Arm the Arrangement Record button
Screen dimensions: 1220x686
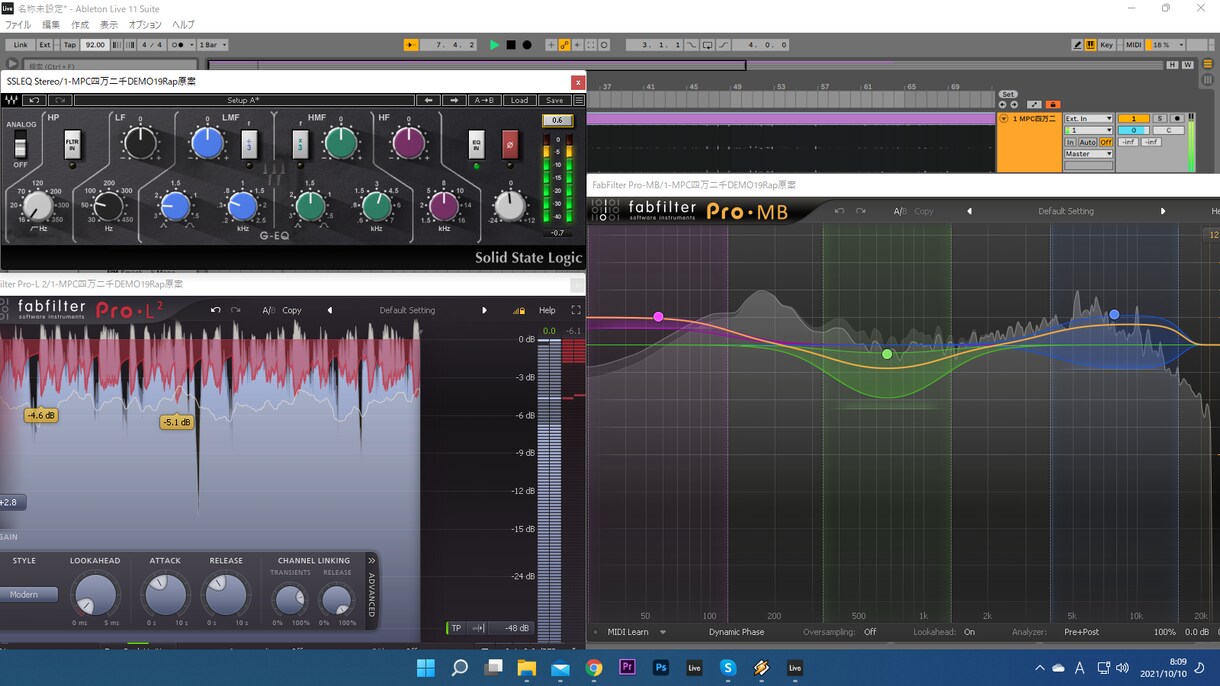click(527, 45)
